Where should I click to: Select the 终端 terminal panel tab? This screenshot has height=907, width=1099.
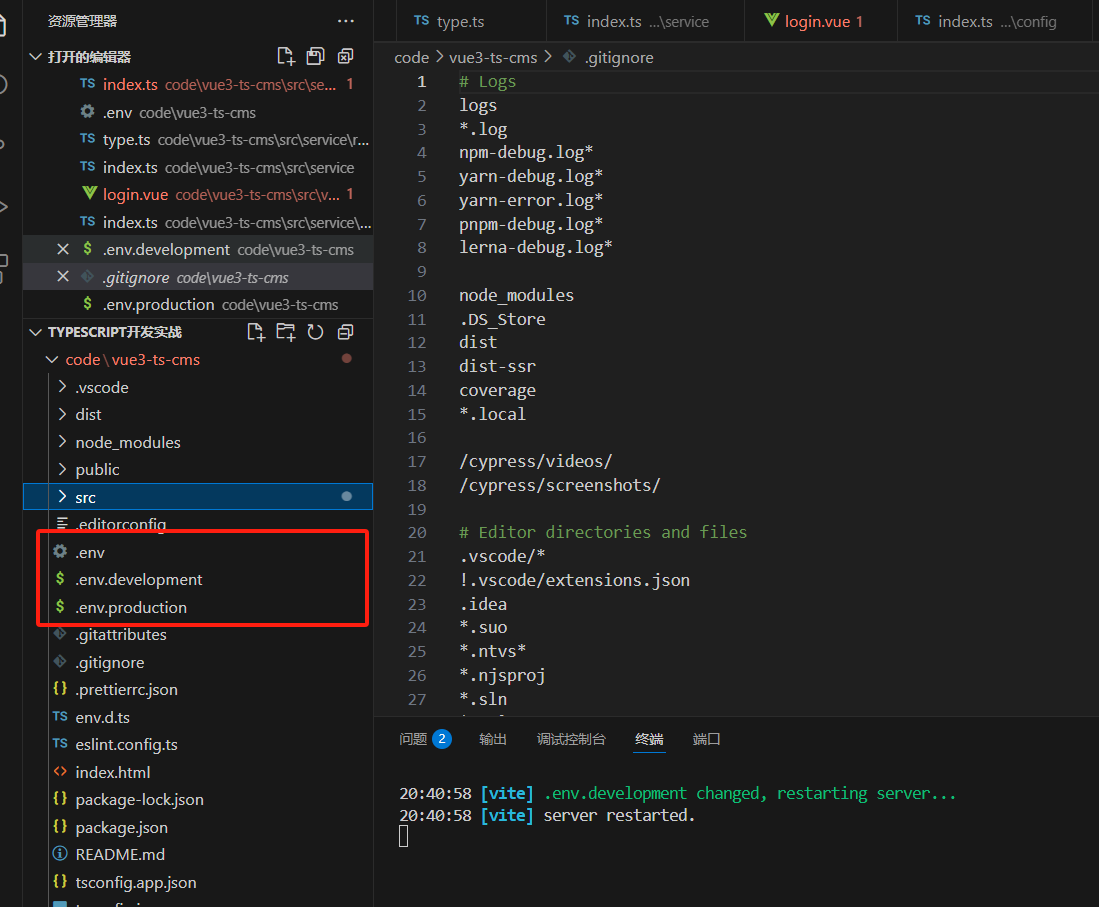pos(649,739)
